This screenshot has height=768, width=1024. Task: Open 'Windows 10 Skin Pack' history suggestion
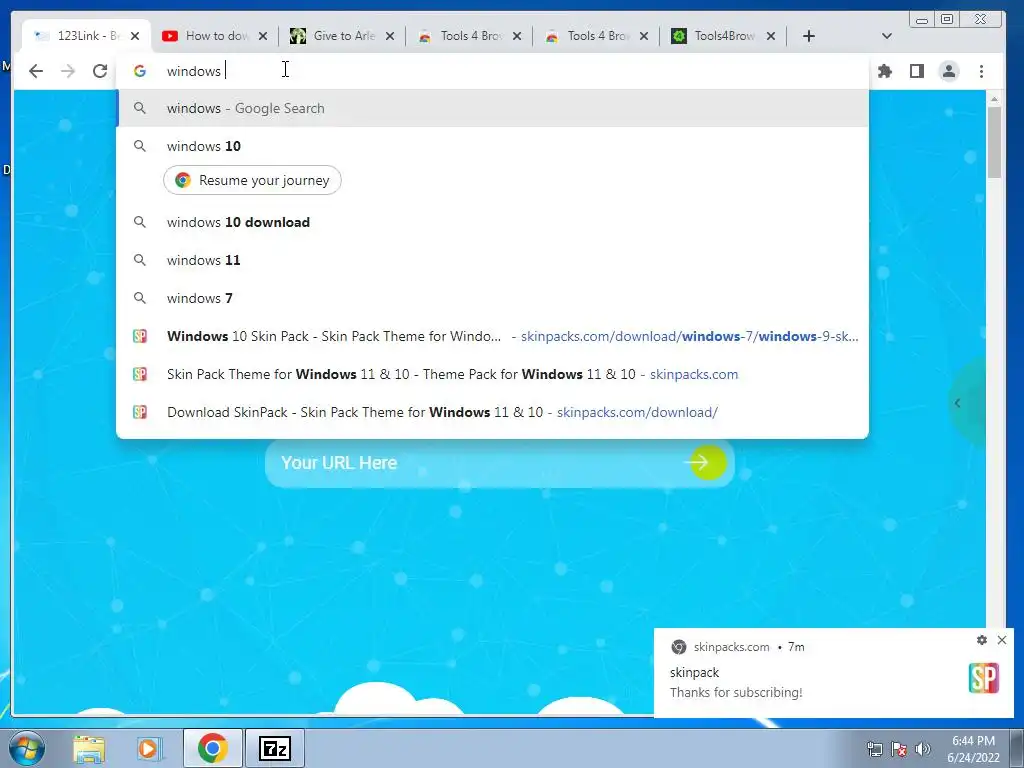[x=492, y=336]
